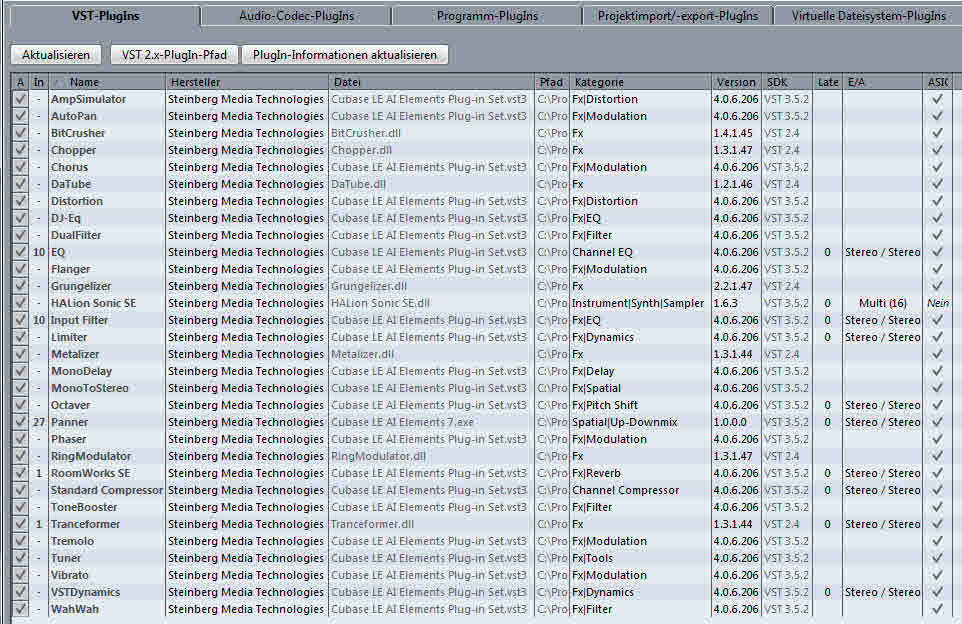The image size is (962, 624).
Task: Disable the Limiter plug-in checkbox
Action: (20, 337)
